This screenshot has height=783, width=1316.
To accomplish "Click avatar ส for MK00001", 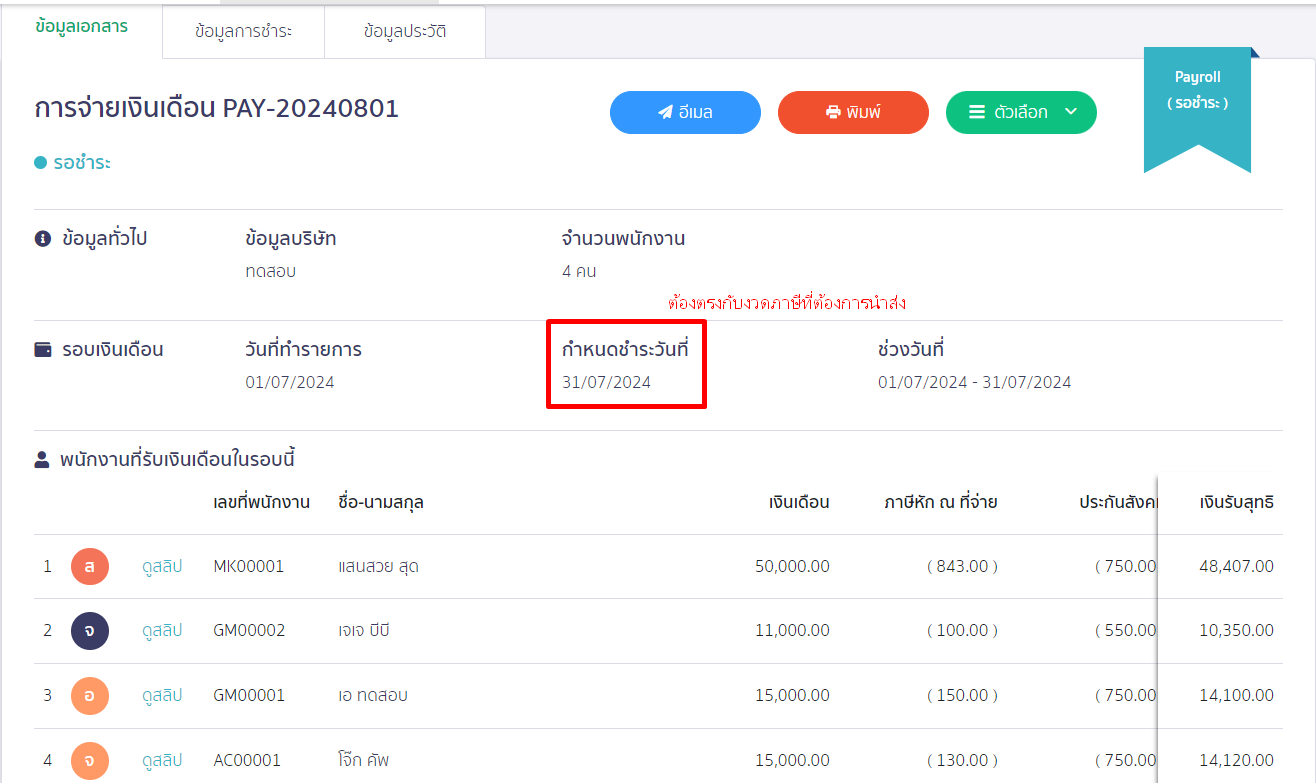I will tap(89, 567).
